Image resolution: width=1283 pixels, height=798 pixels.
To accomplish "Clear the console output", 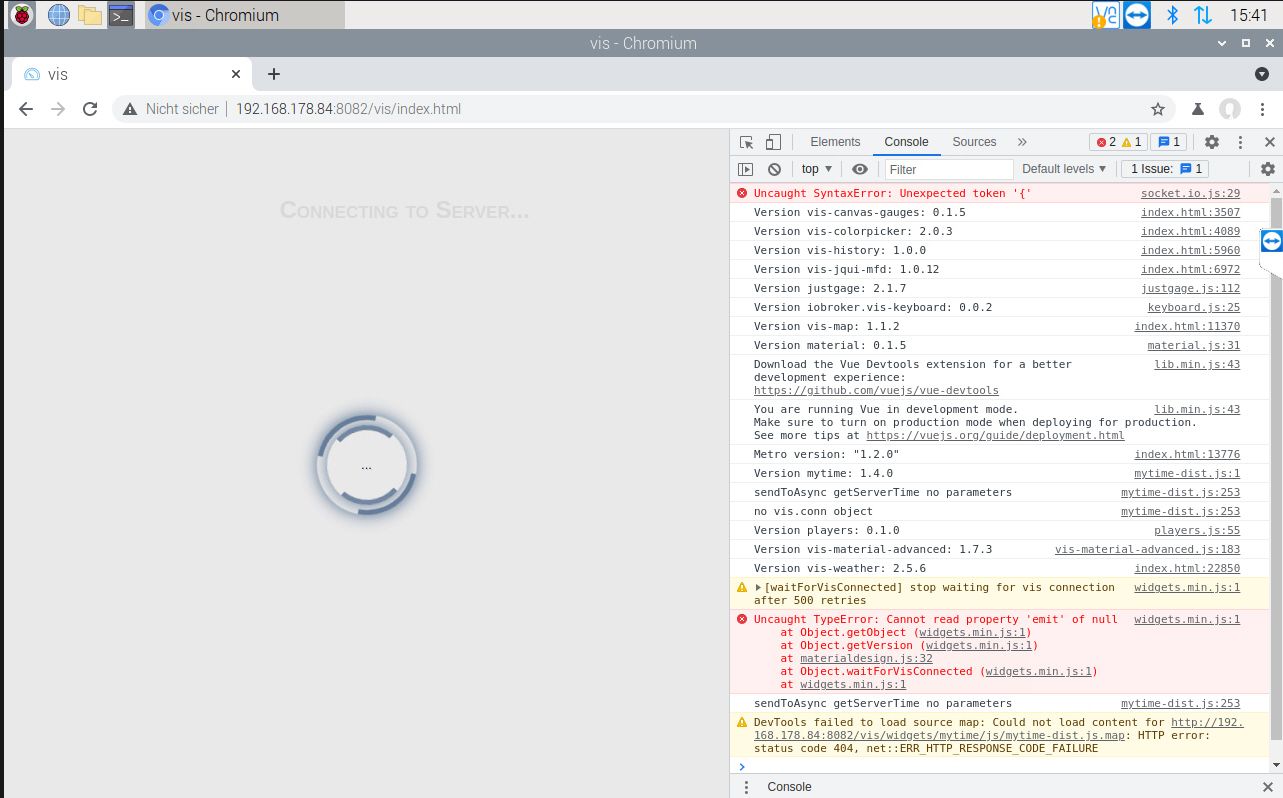I will [774, 169].
